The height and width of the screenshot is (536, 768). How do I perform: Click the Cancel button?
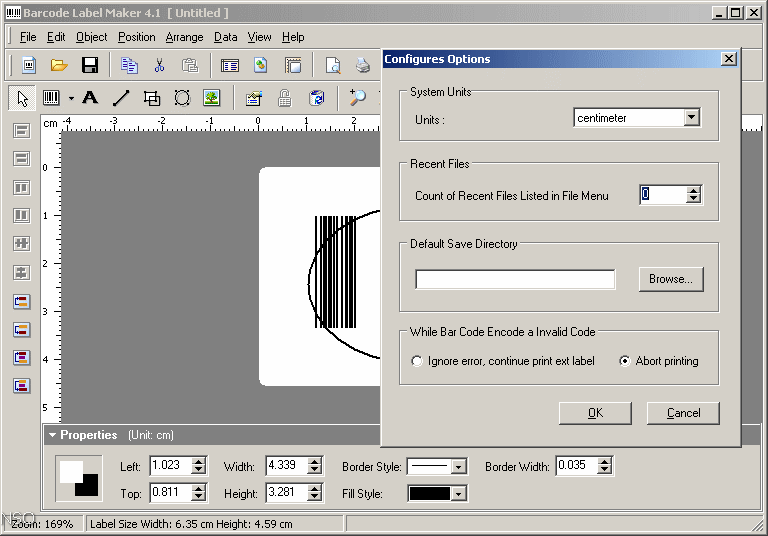click(x=683, y=413)
